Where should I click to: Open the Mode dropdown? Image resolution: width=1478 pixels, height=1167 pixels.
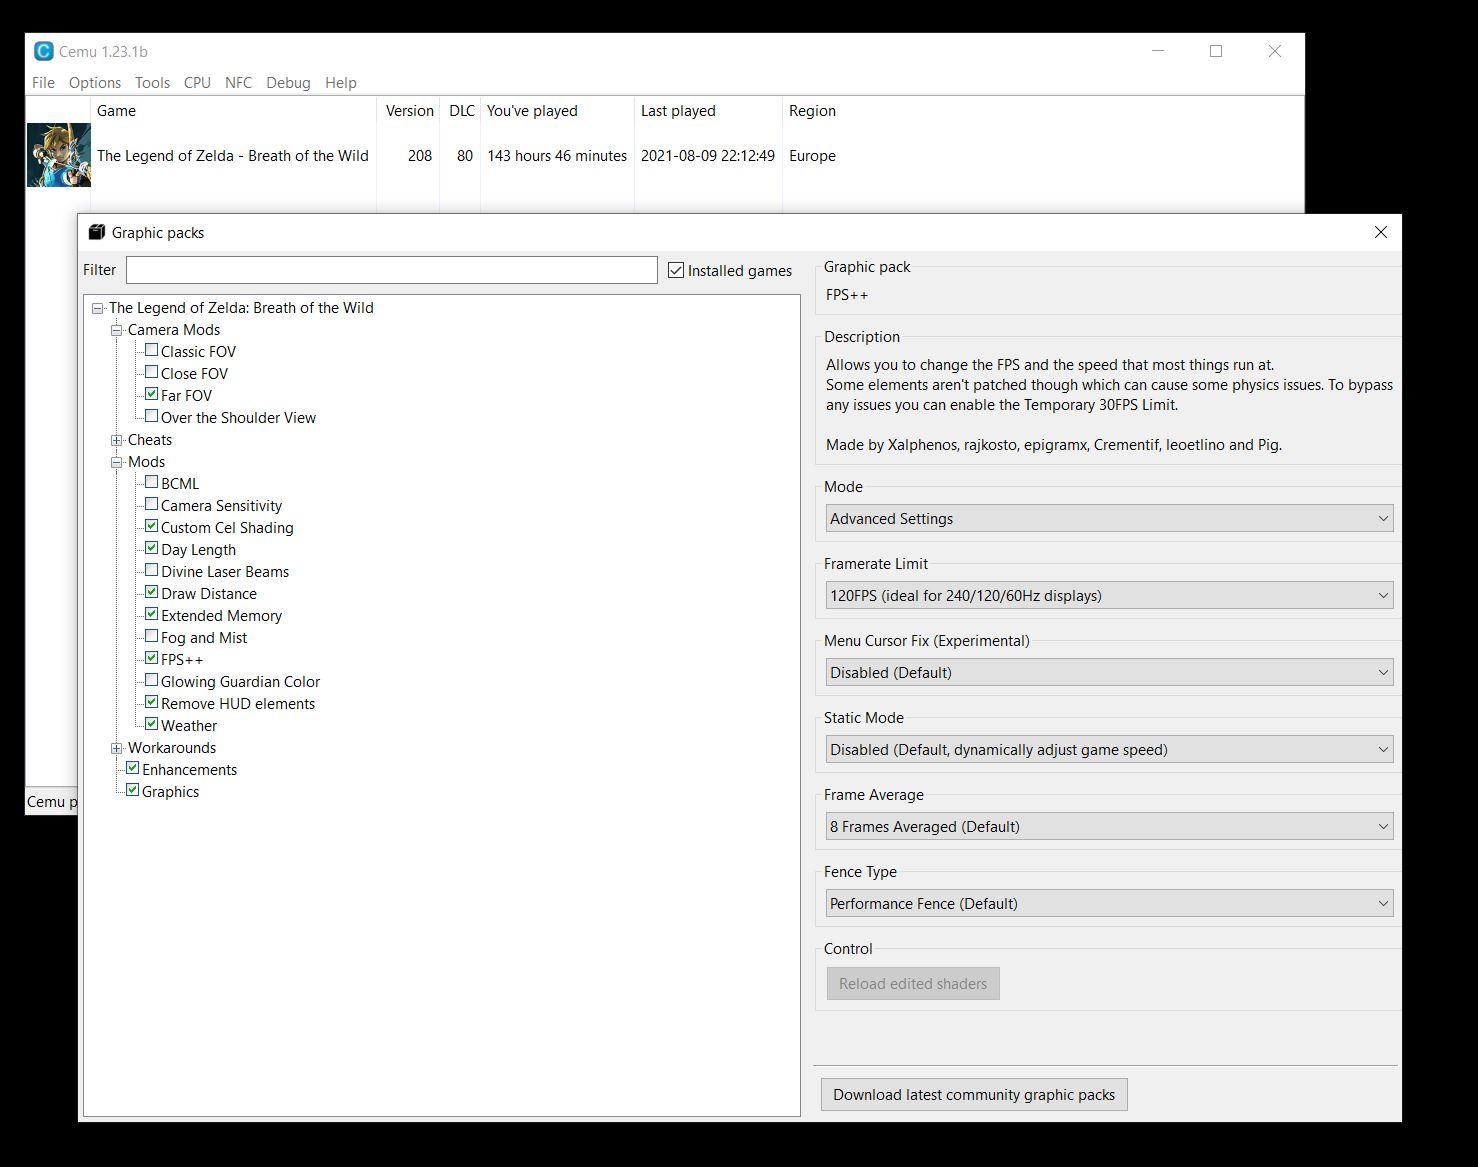click(1109, 518)
